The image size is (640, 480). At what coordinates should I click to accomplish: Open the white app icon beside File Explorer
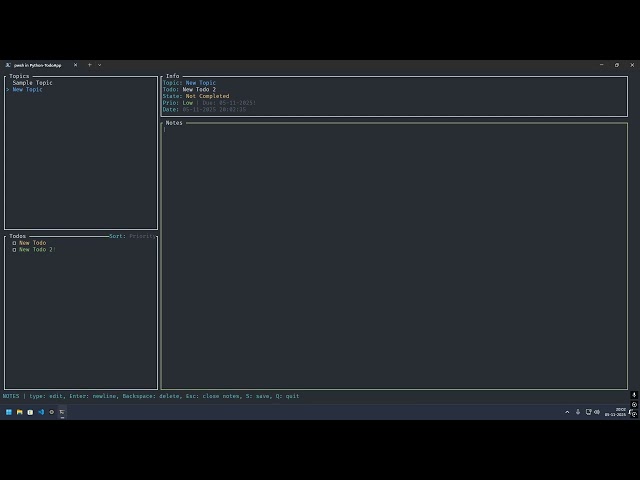(30, 412)
